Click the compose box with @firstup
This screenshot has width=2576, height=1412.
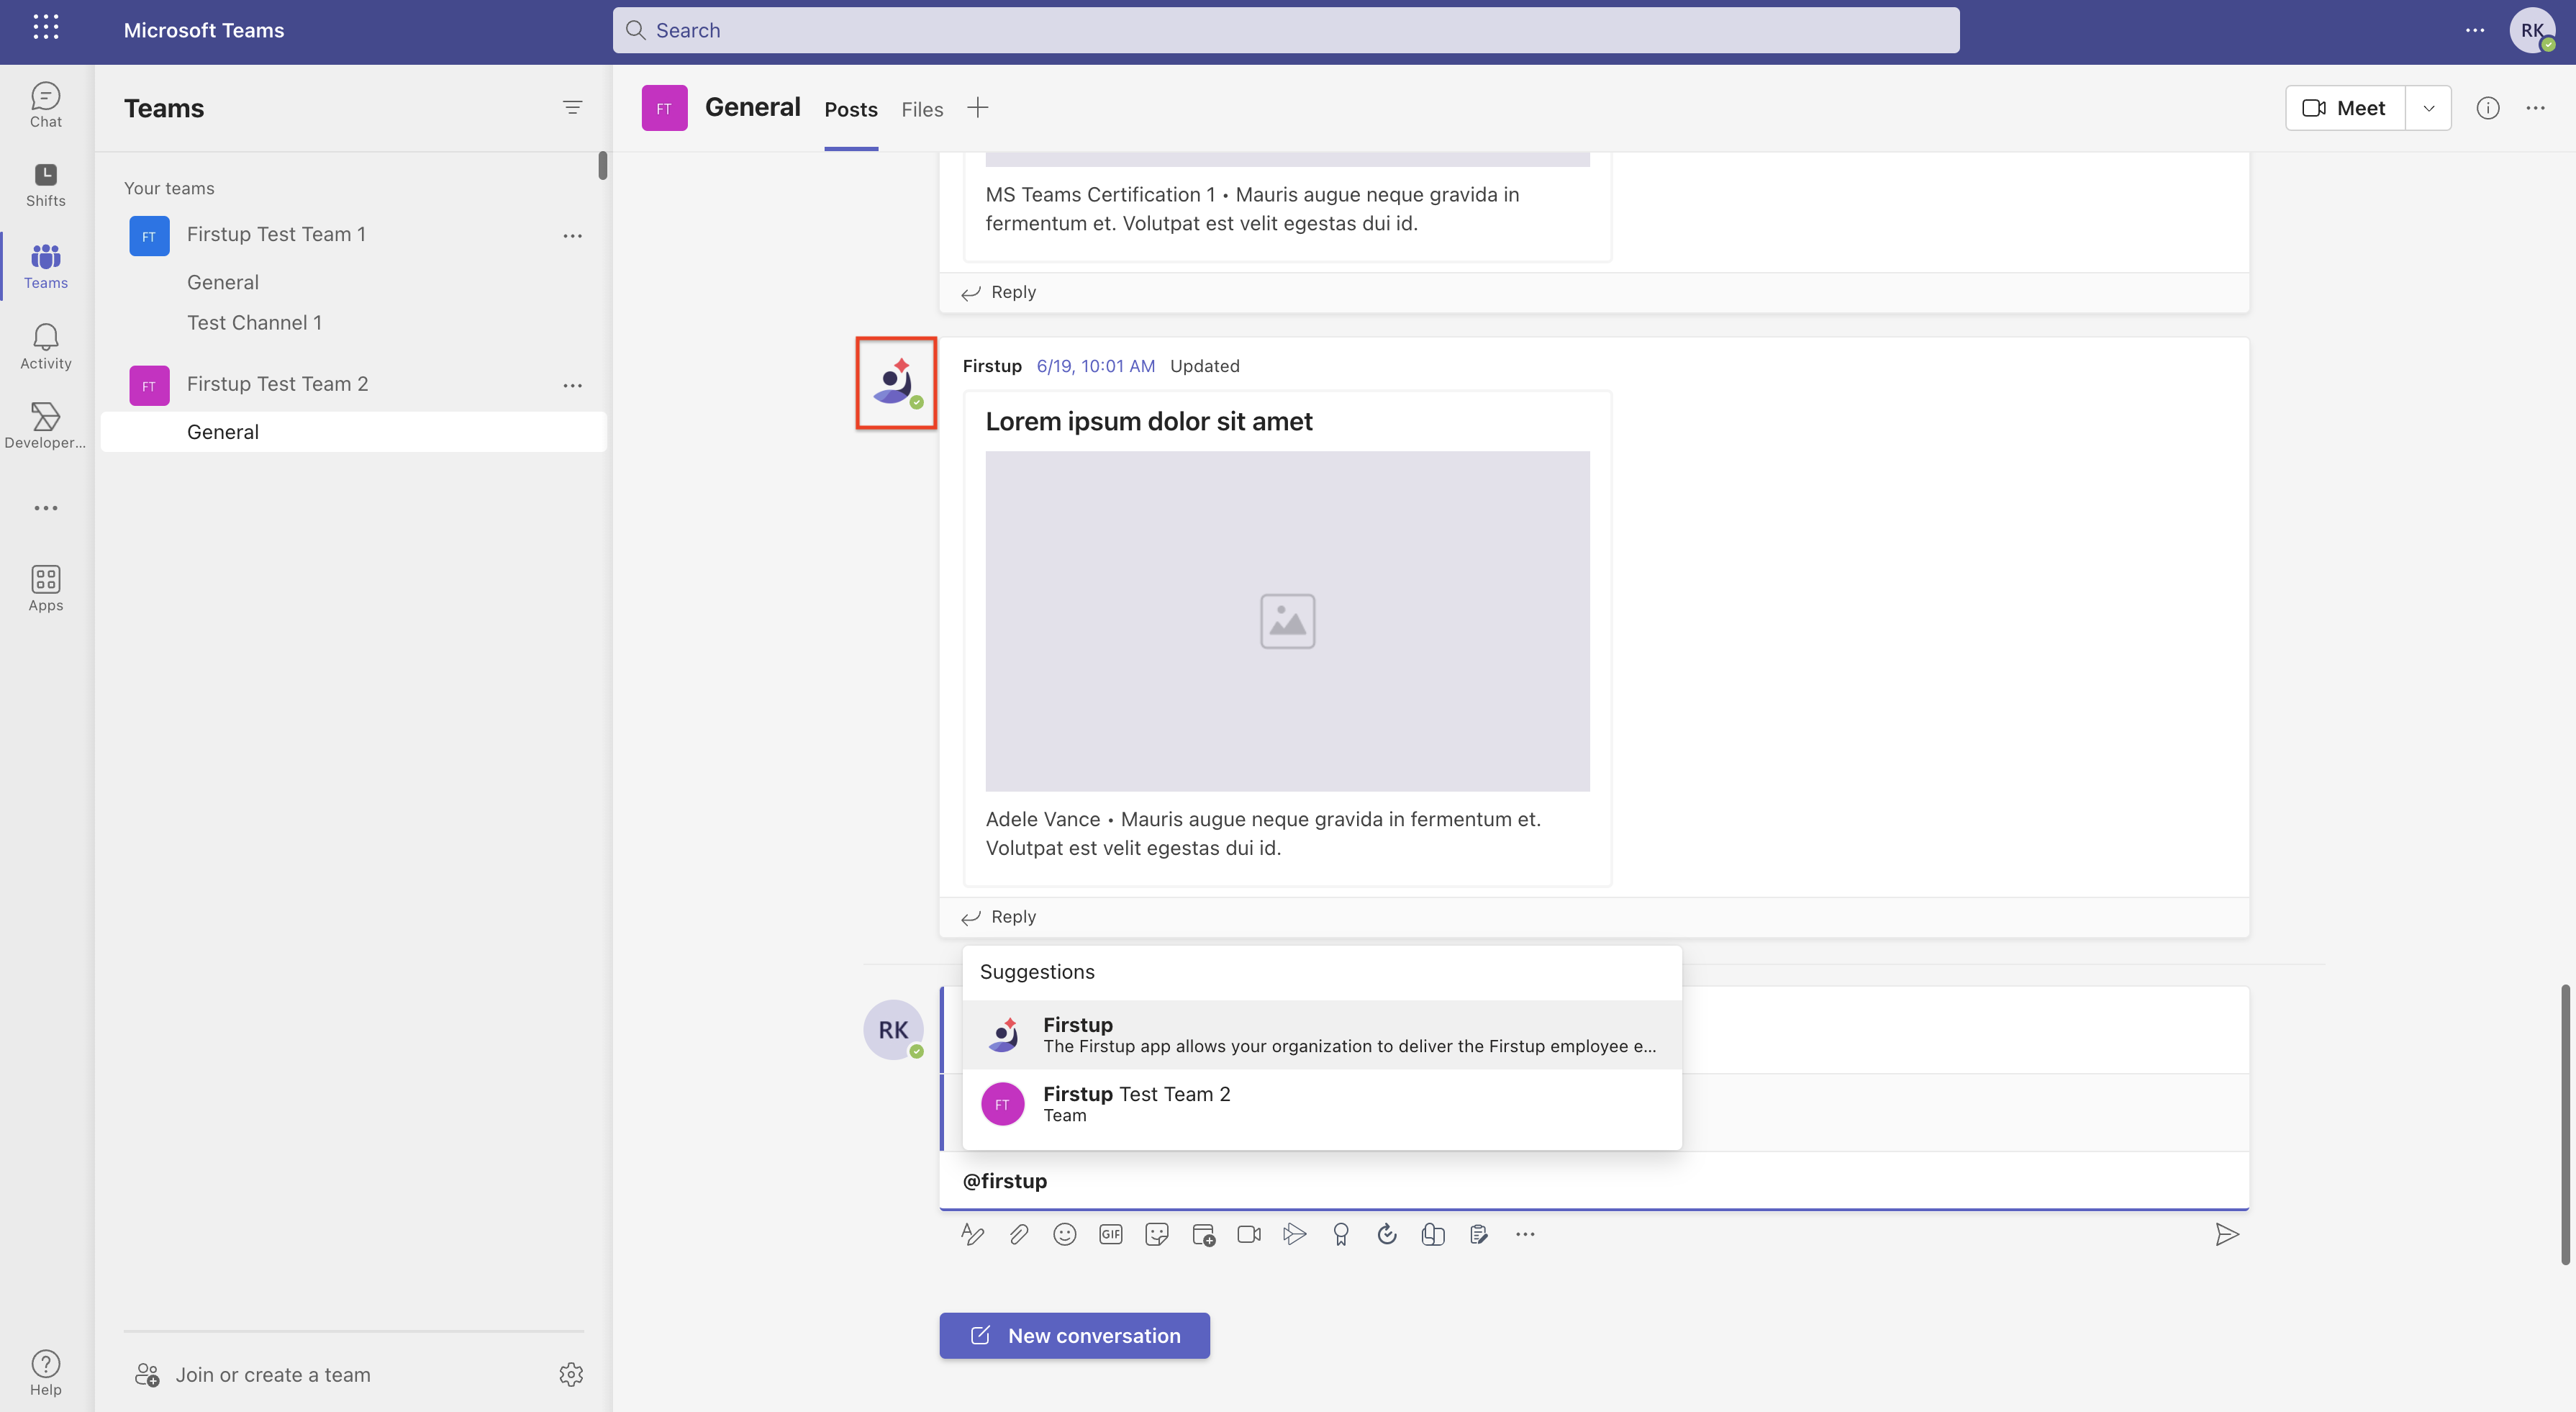pos(1594,1180)
